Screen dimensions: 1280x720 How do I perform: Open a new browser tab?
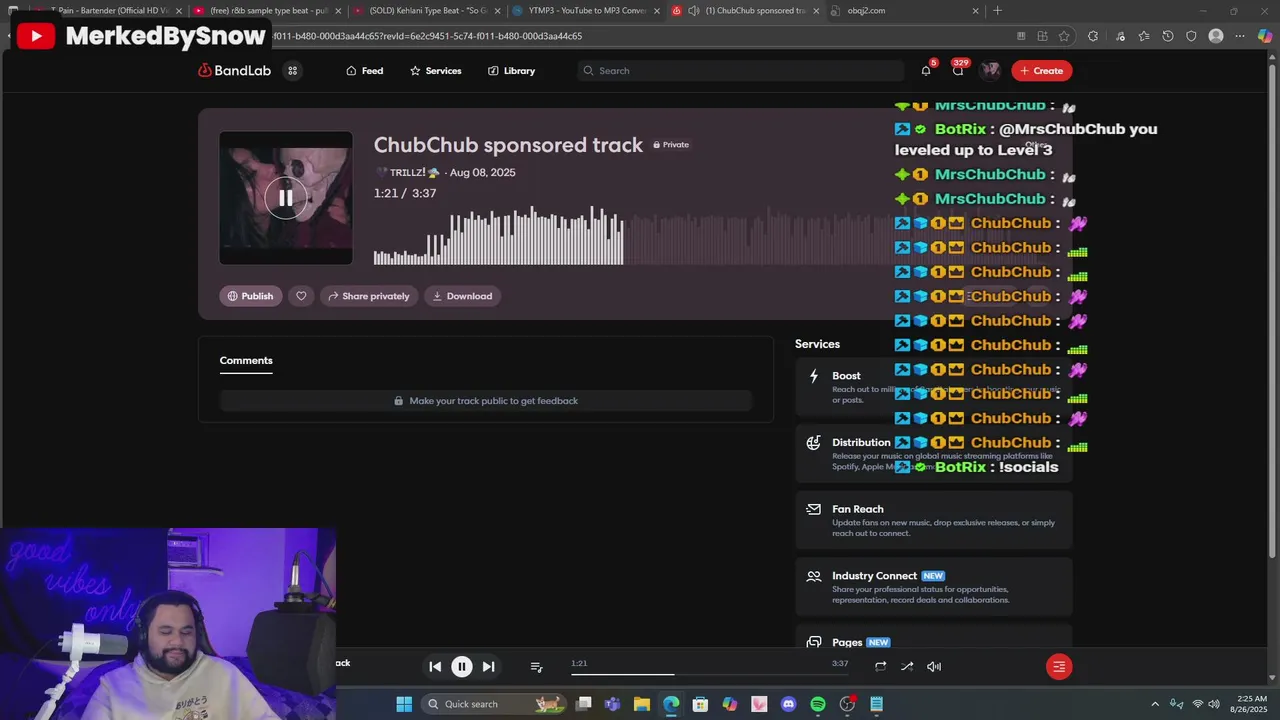click(x=997, y=11)
